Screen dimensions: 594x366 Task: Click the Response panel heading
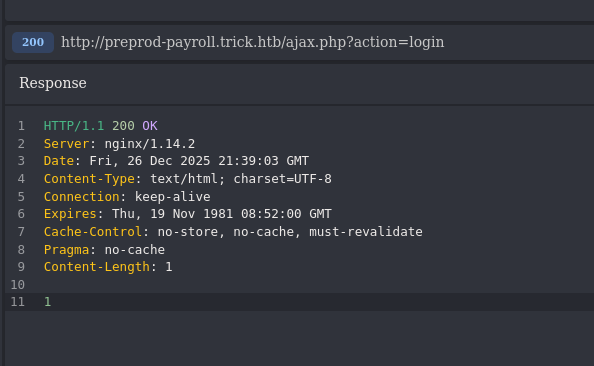(53, 83)
